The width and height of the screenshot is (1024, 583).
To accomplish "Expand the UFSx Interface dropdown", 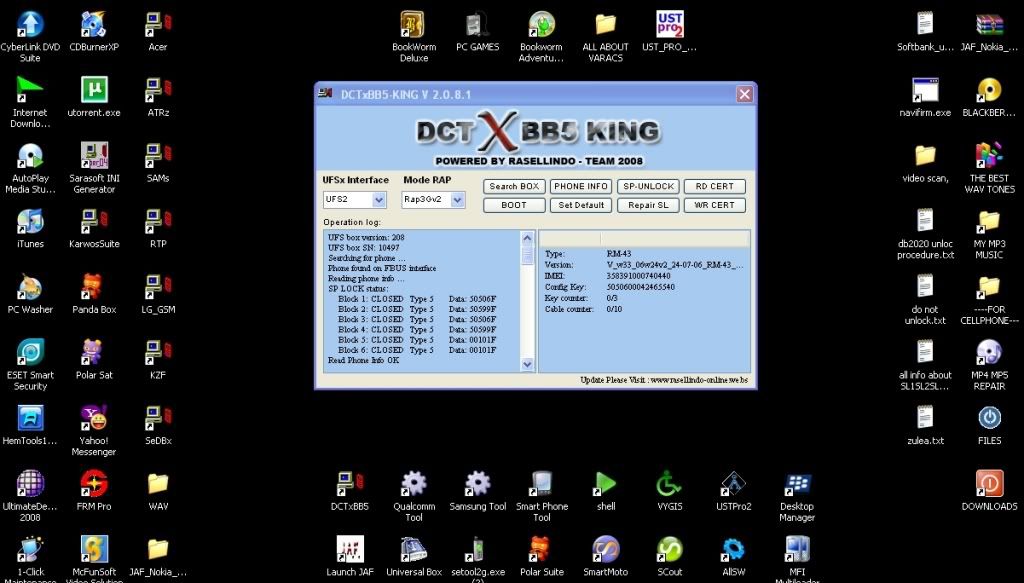I will click(x=378, y=200).
